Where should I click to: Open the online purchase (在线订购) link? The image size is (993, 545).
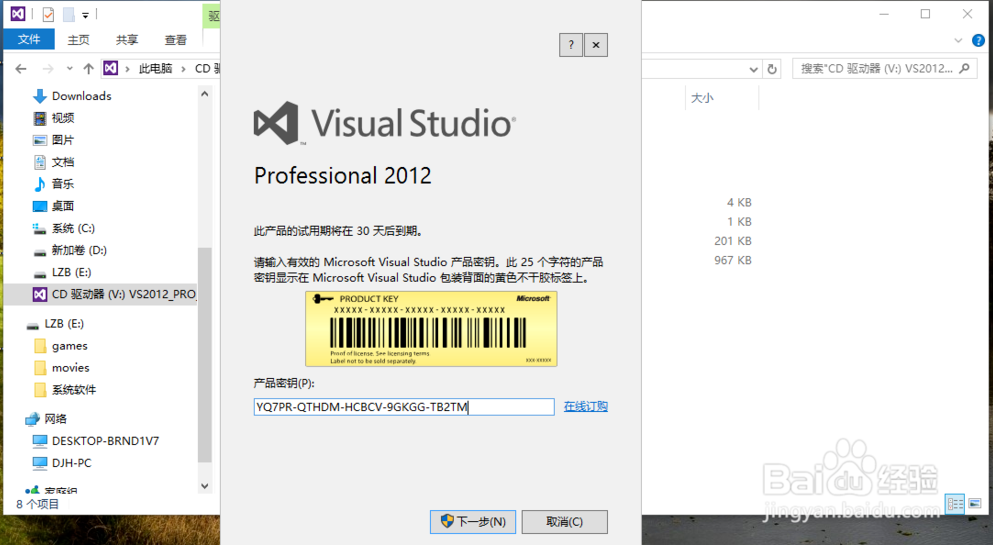coord(586,406)
